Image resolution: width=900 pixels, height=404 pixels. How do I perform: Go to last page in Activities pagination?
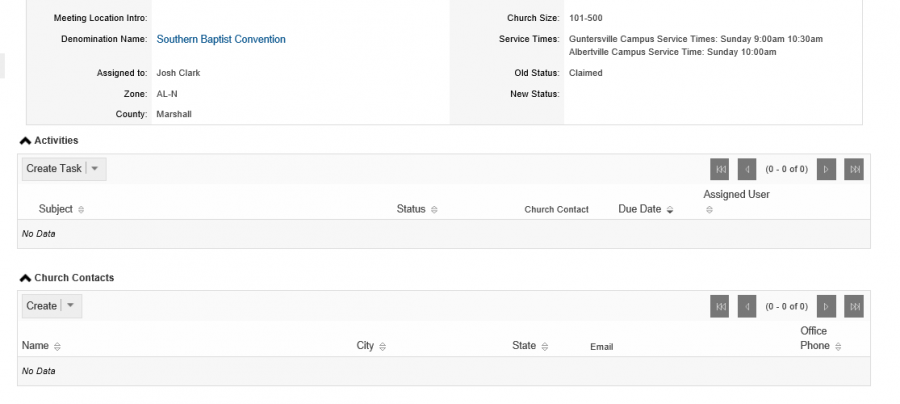coord(854,169)
